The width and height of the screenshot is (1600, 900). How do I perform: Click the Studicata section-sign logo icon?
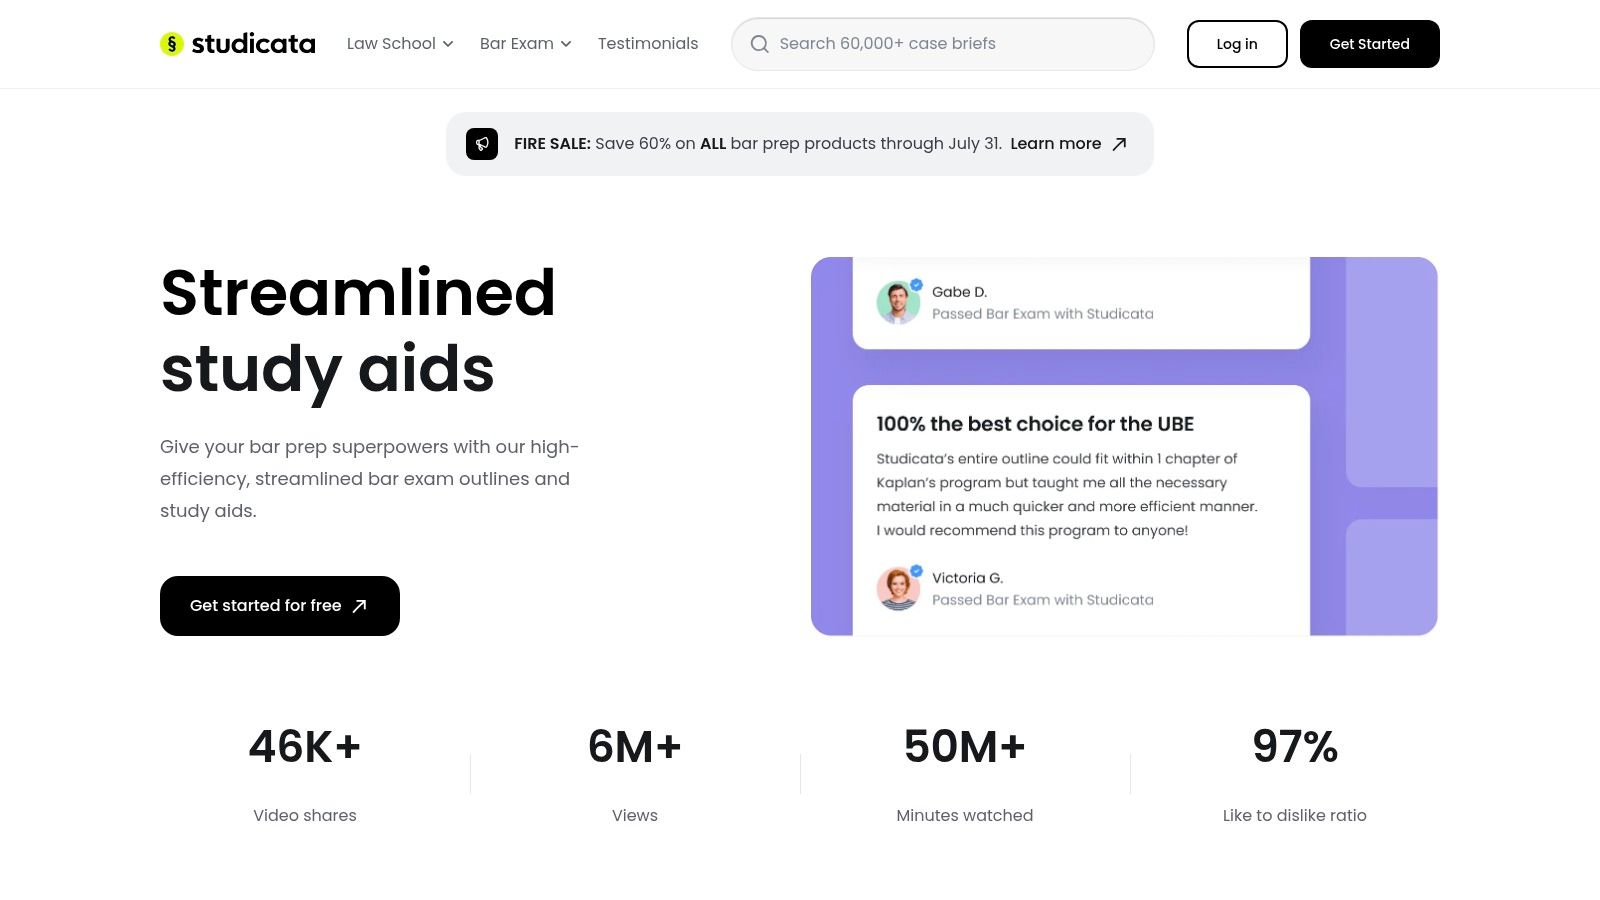point(172,44)
